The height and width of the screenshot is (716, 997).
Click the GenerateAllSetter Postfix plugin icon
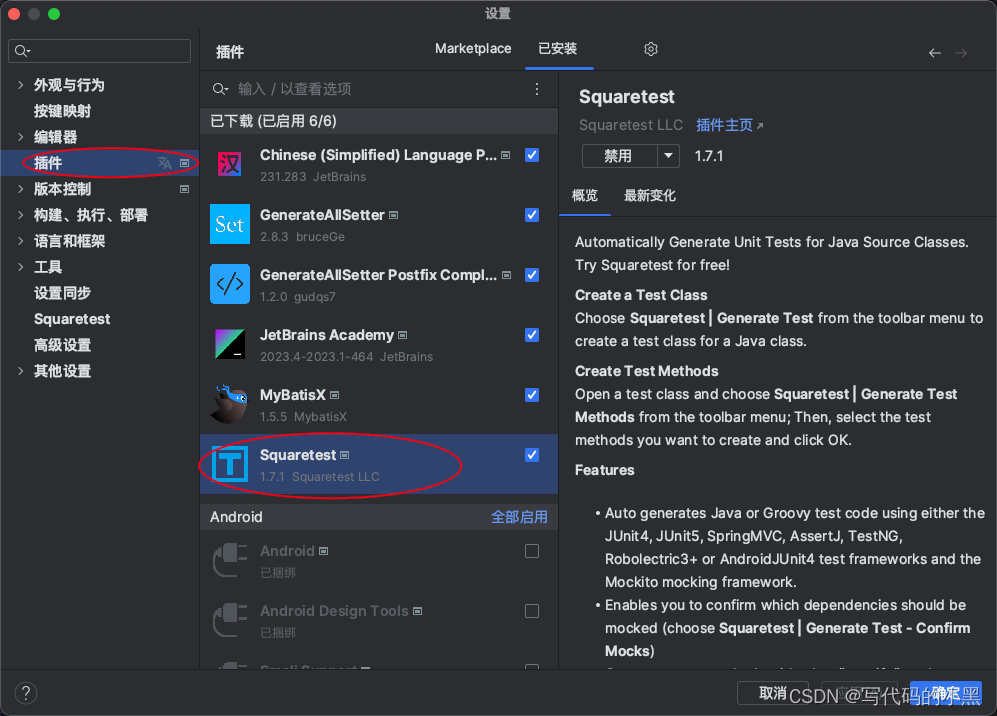click(x=230, y=284)
